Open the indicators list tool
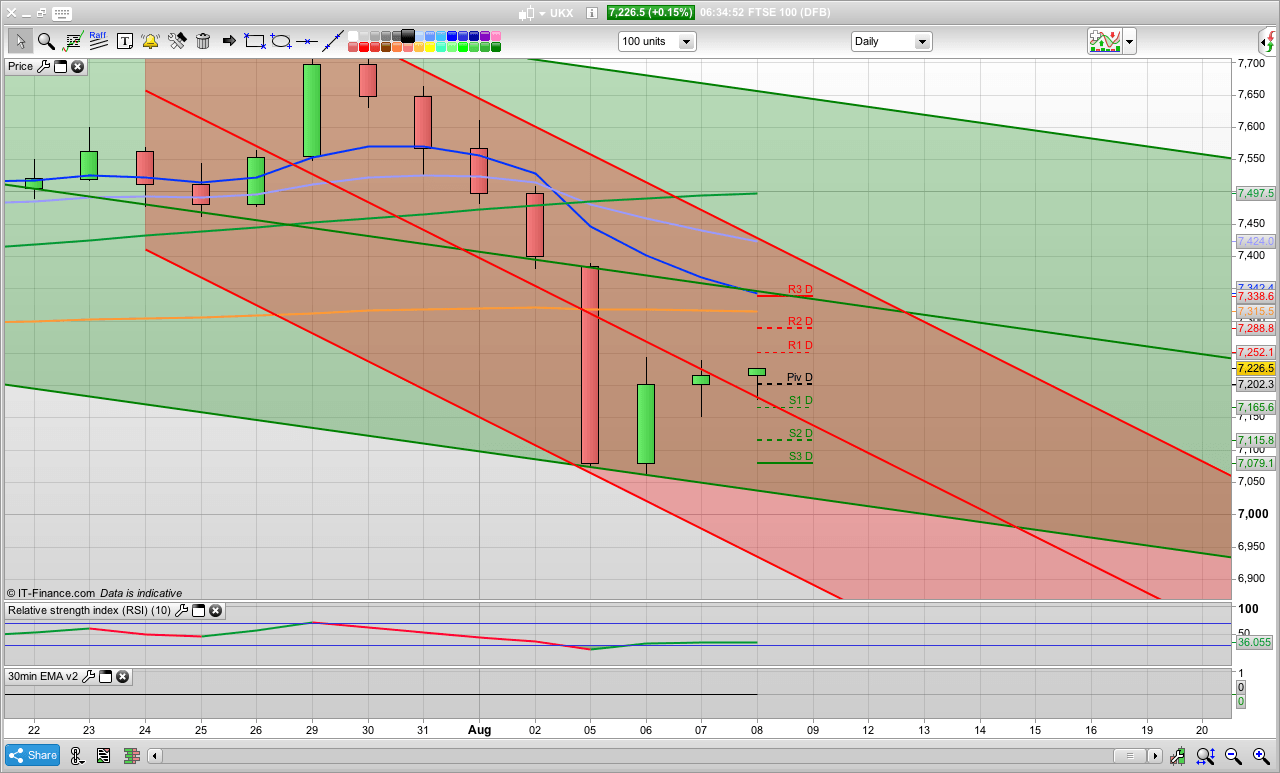1280x773 pixels. click(x=72, y=41)
